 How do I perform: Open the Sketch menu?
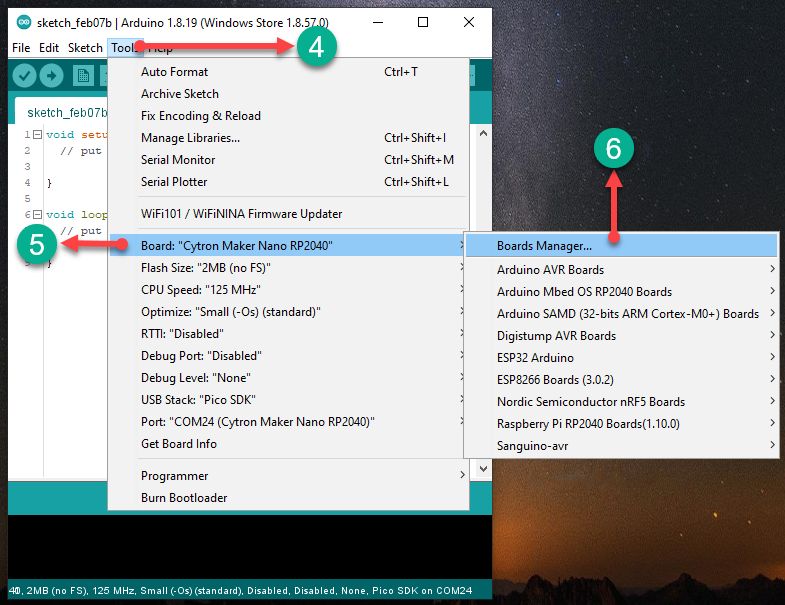click(85, 48)
